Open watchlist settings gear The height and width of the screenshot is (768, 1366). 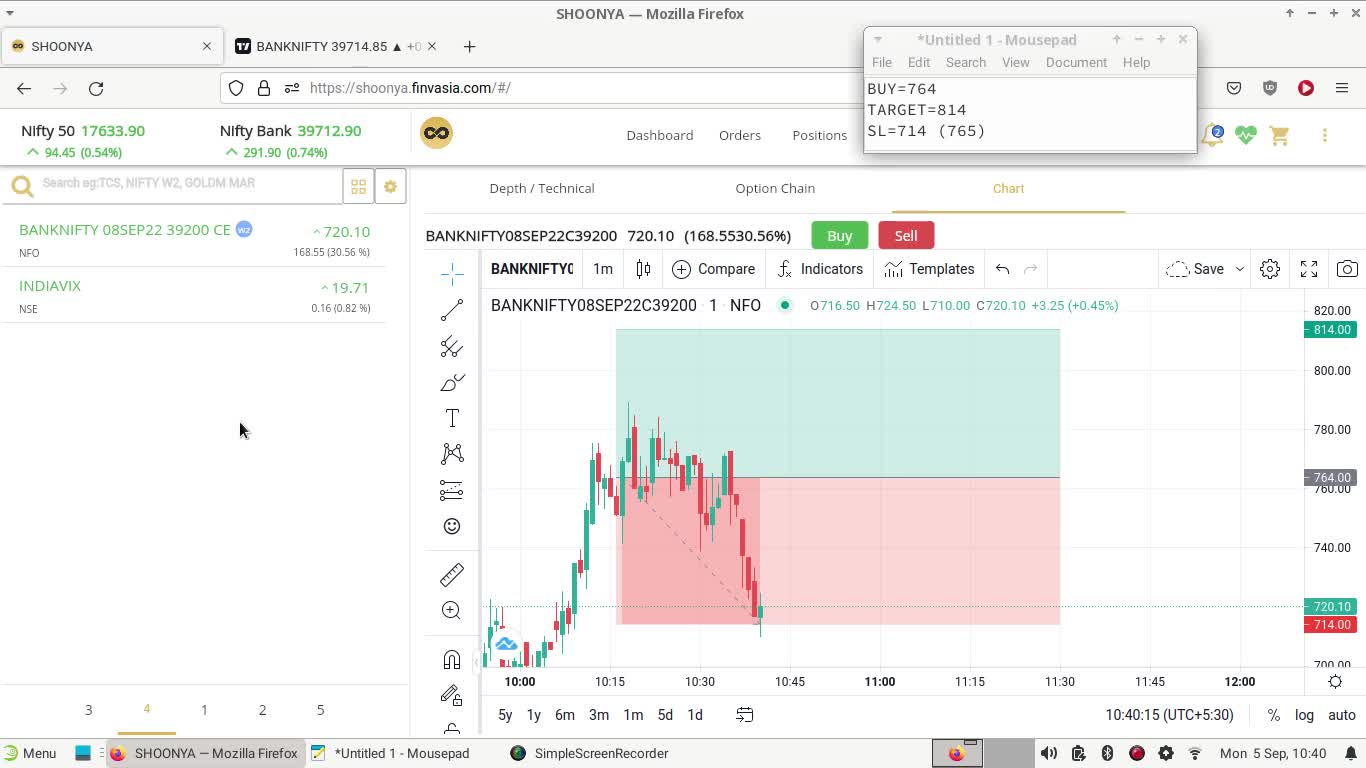point(391,187)
